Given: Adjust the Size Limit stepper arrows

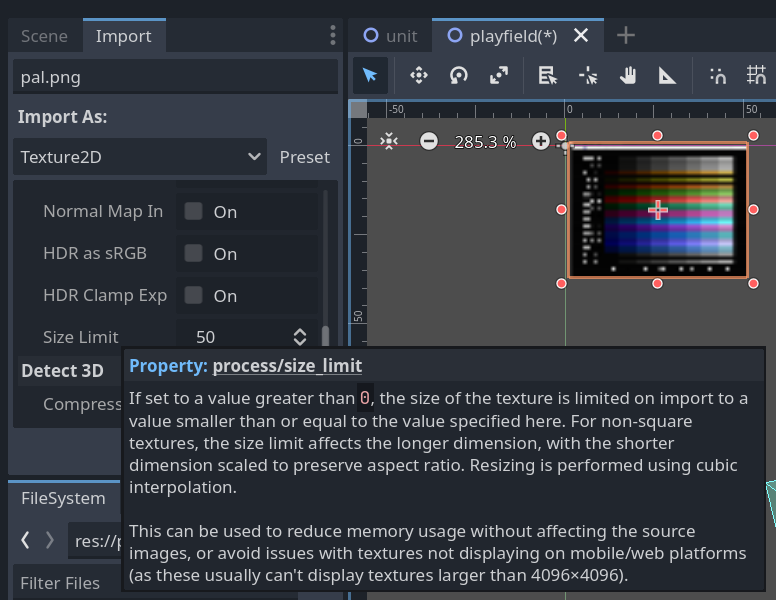Looking at the screenshot, I should (x=300, y=337).
